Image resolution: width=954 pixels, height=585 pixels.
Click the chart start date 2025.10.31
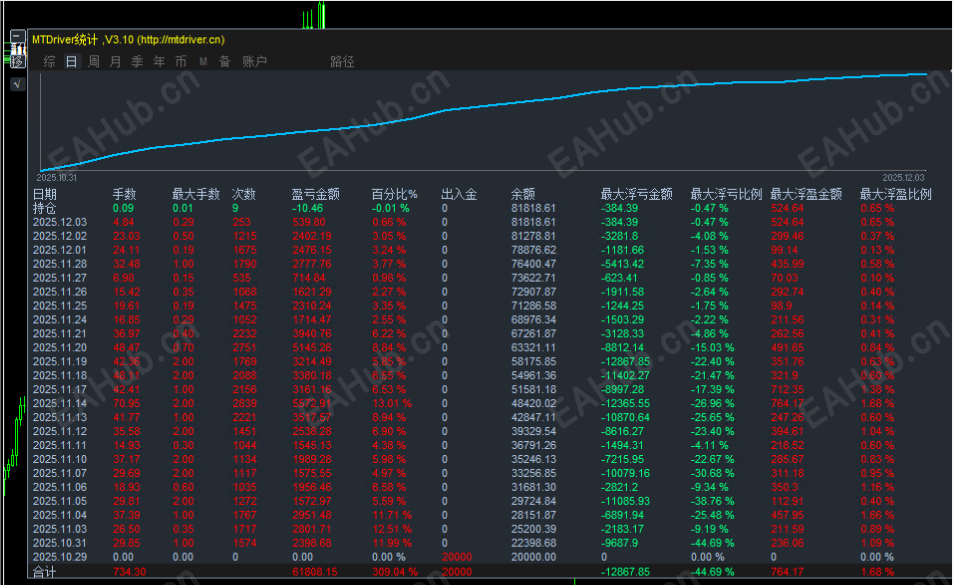[x=57, y=178]
